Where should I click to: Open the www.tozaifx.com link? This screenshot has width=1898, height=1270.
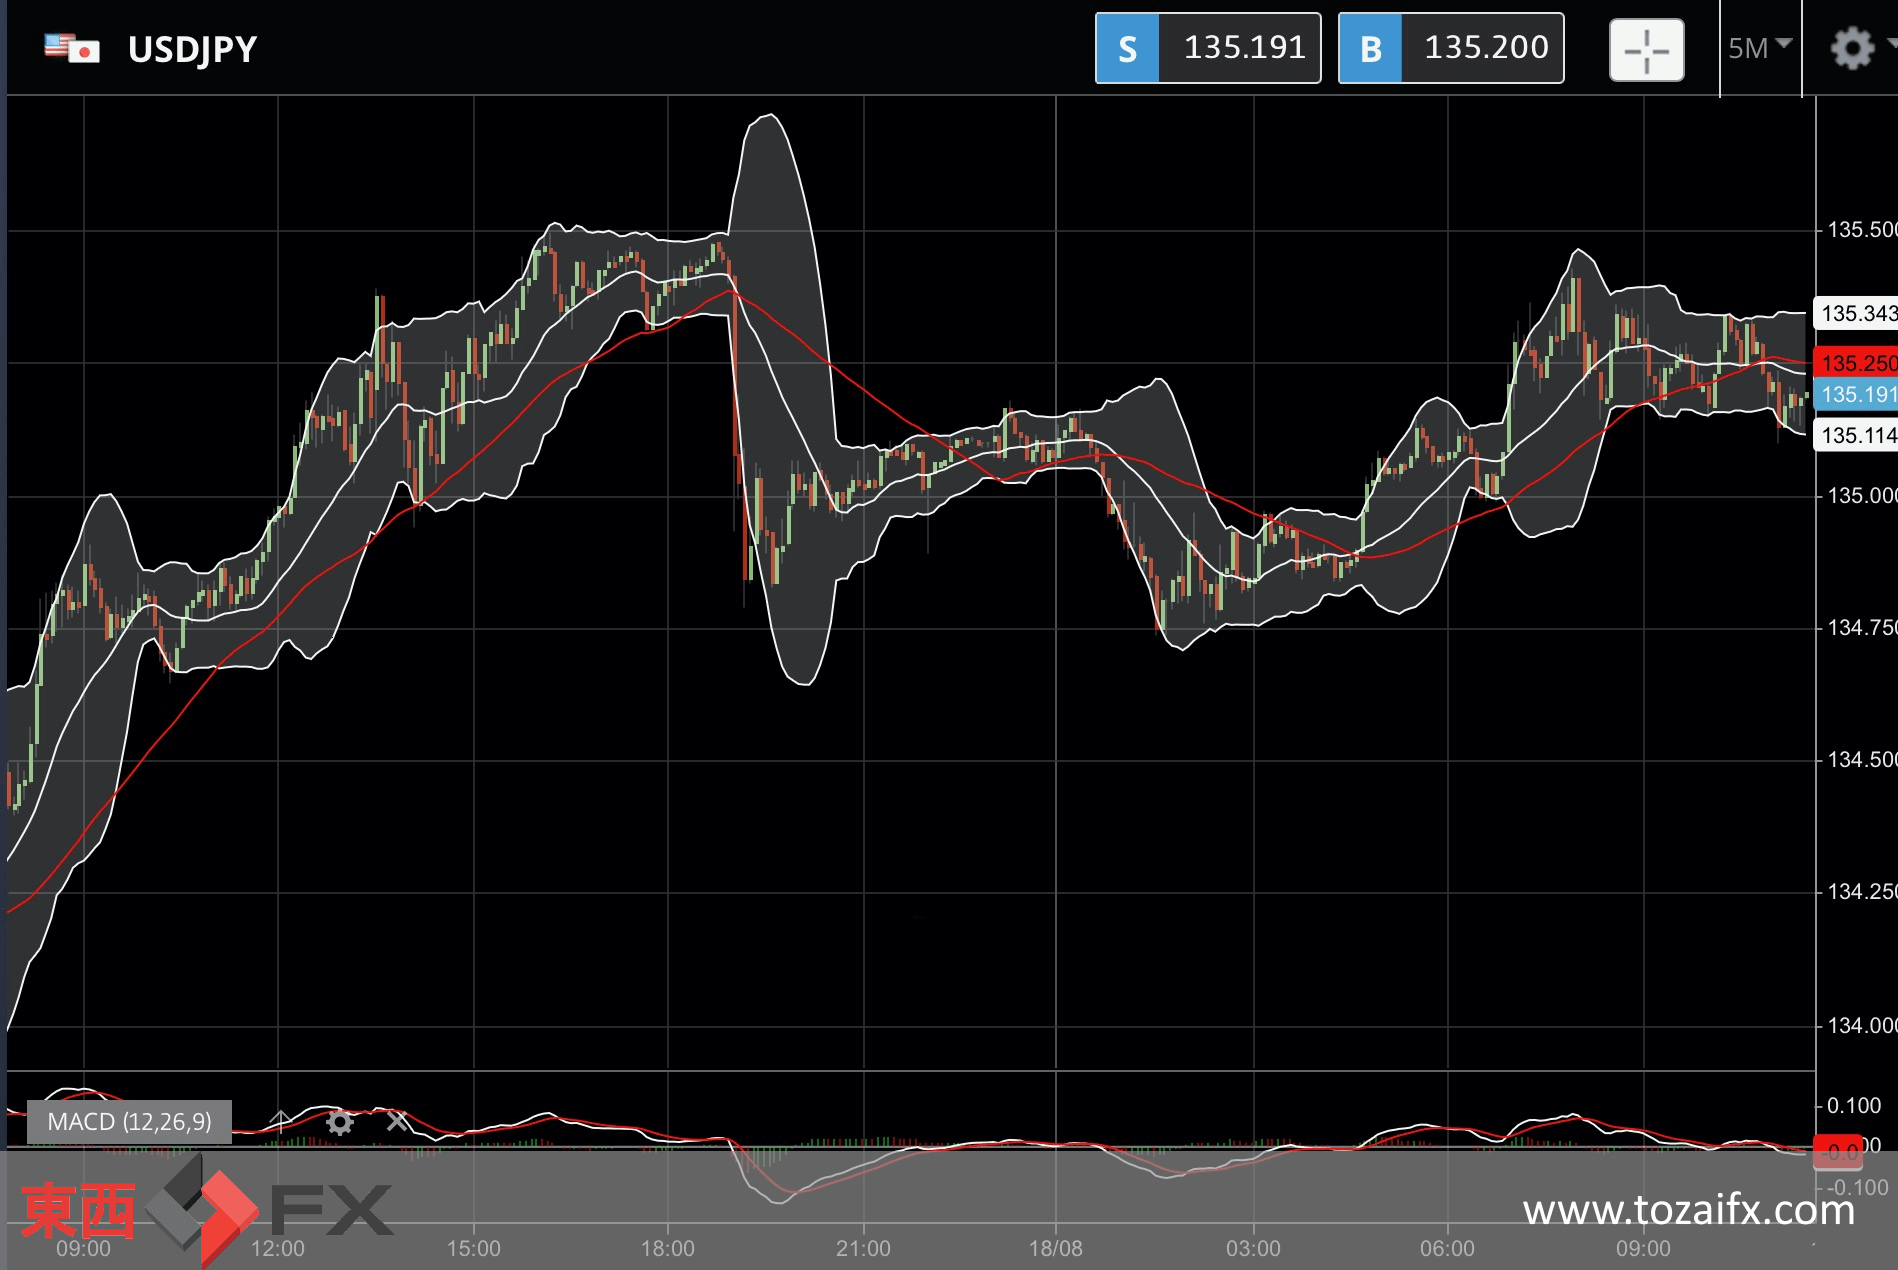coord(1688,1210)
